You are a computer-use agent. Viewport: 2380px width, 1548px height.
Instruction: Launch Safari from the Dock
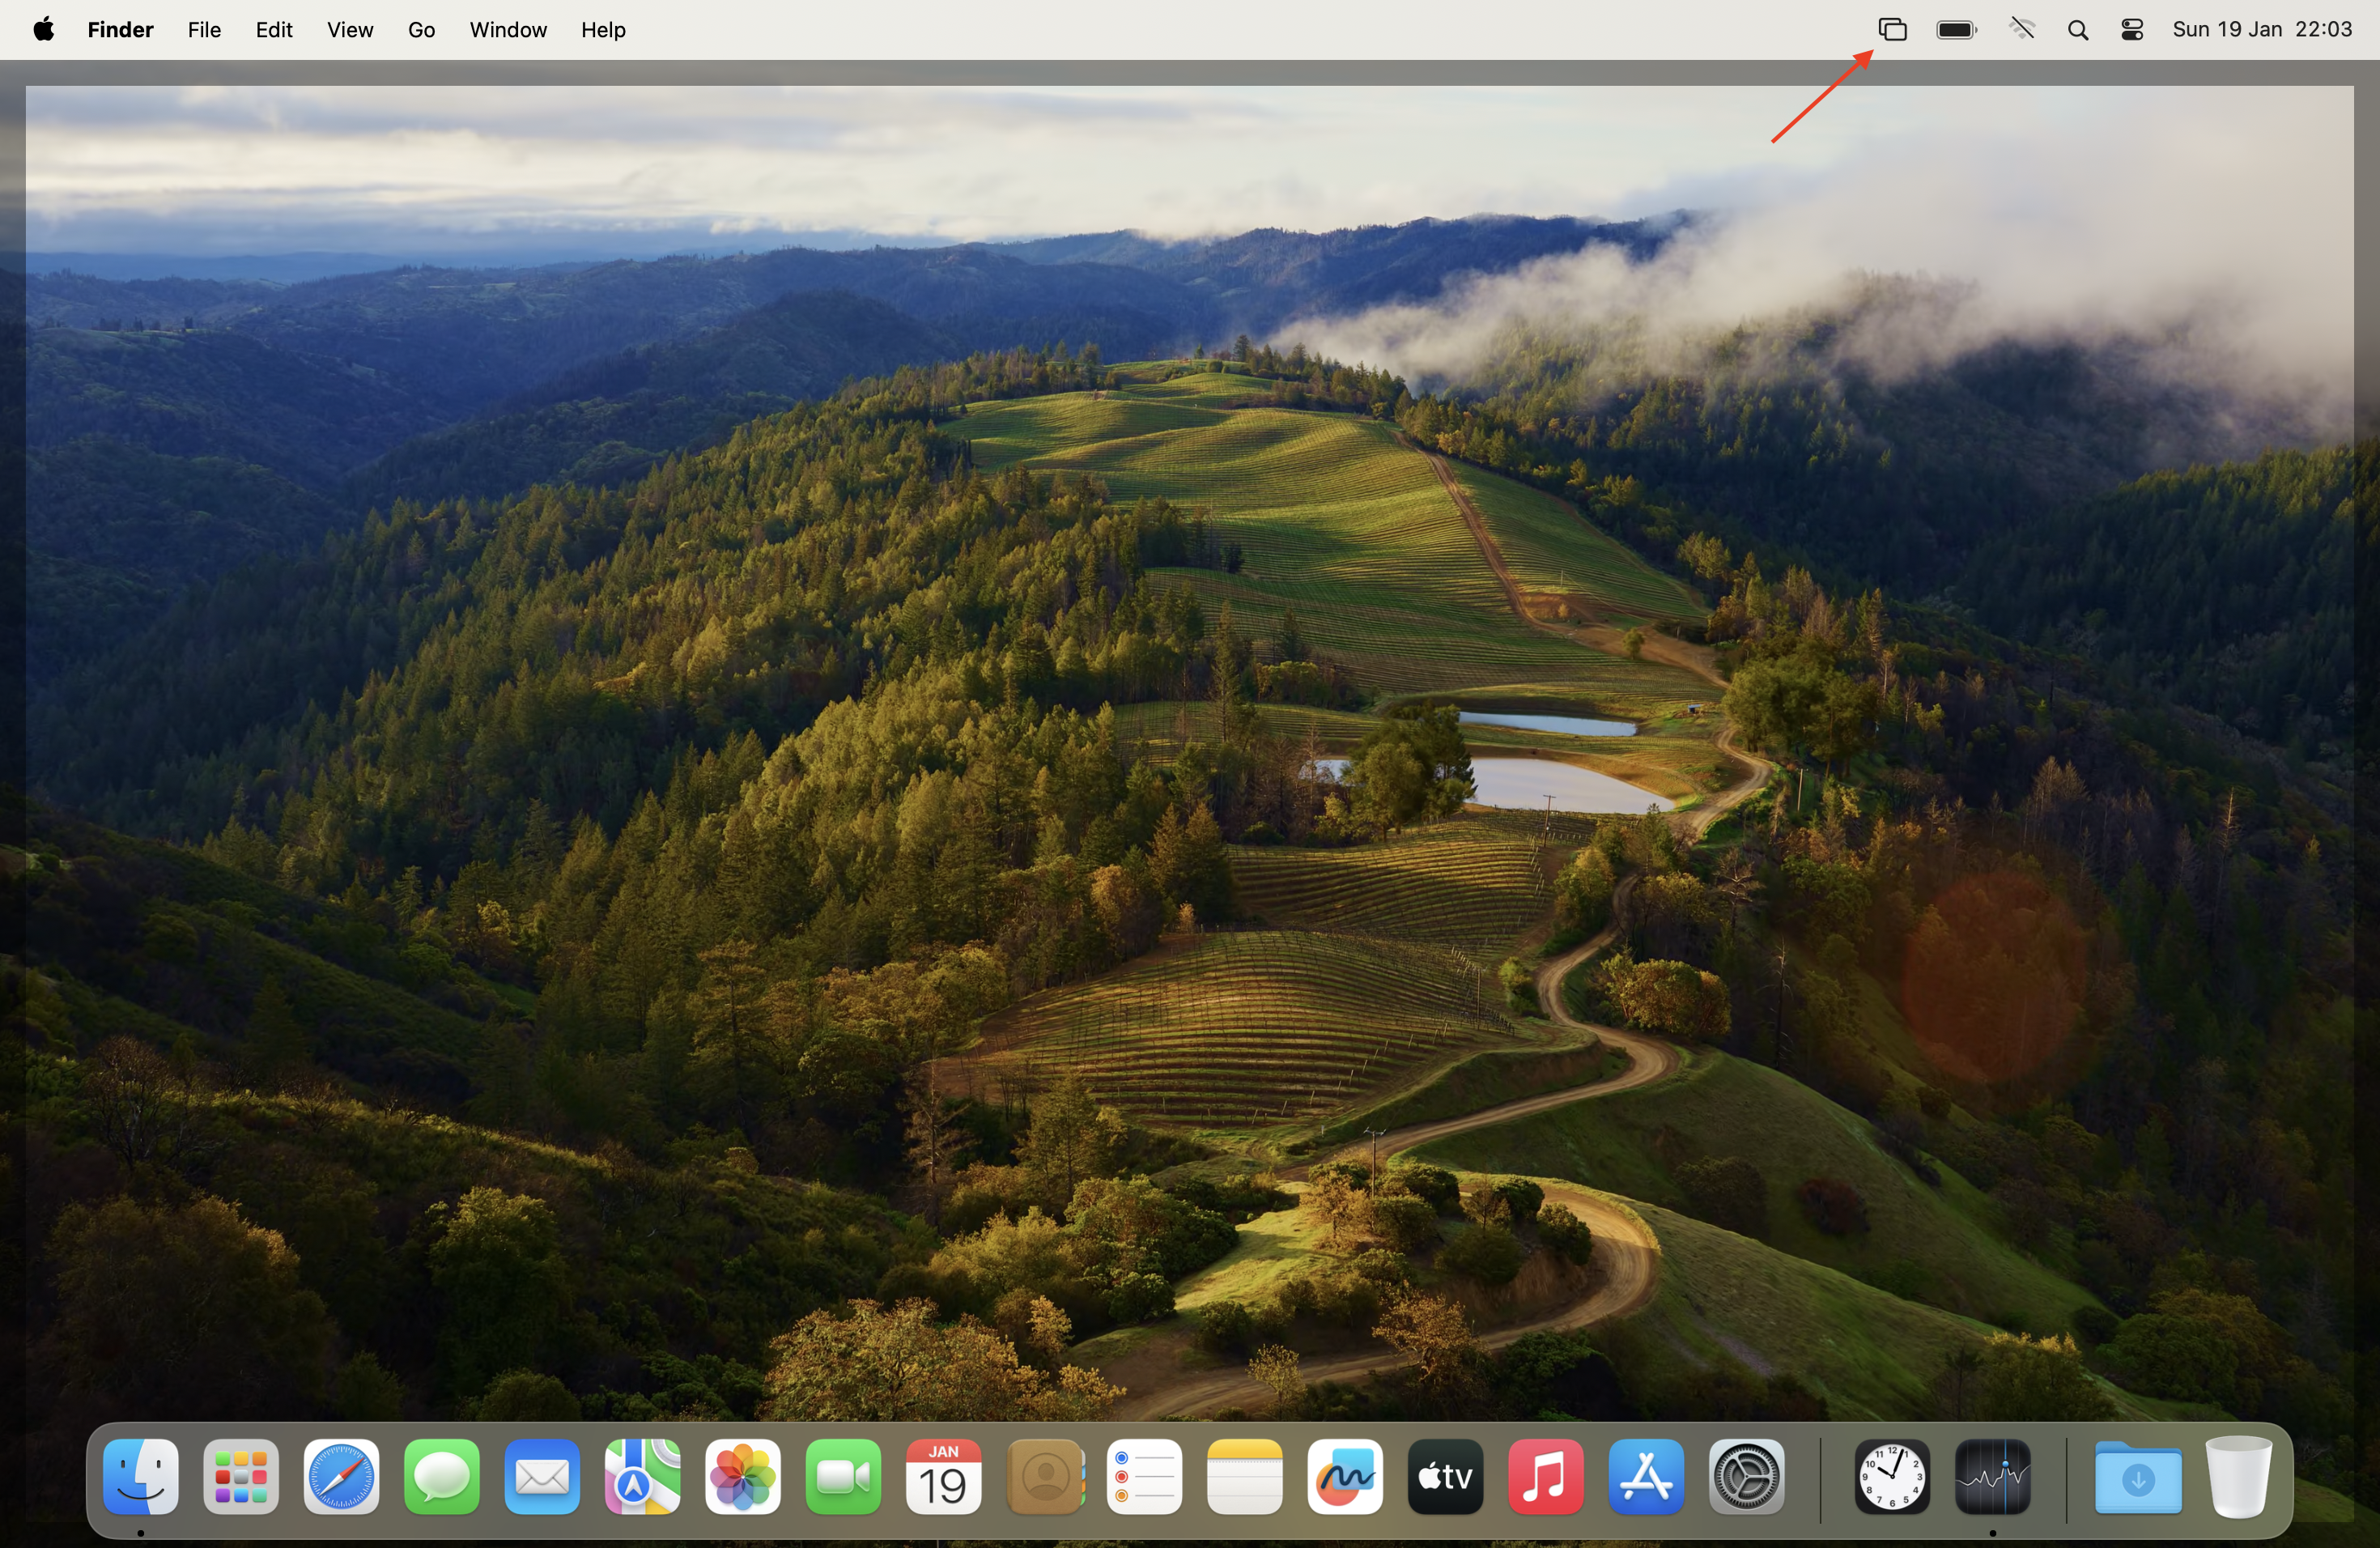(x=342, y=1477)
